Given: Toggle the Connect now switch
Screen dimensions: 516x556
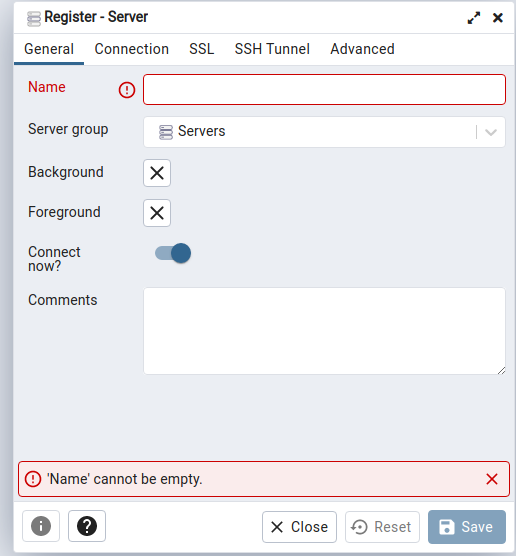Looking at the screenshot, I should tap(173, 253).
